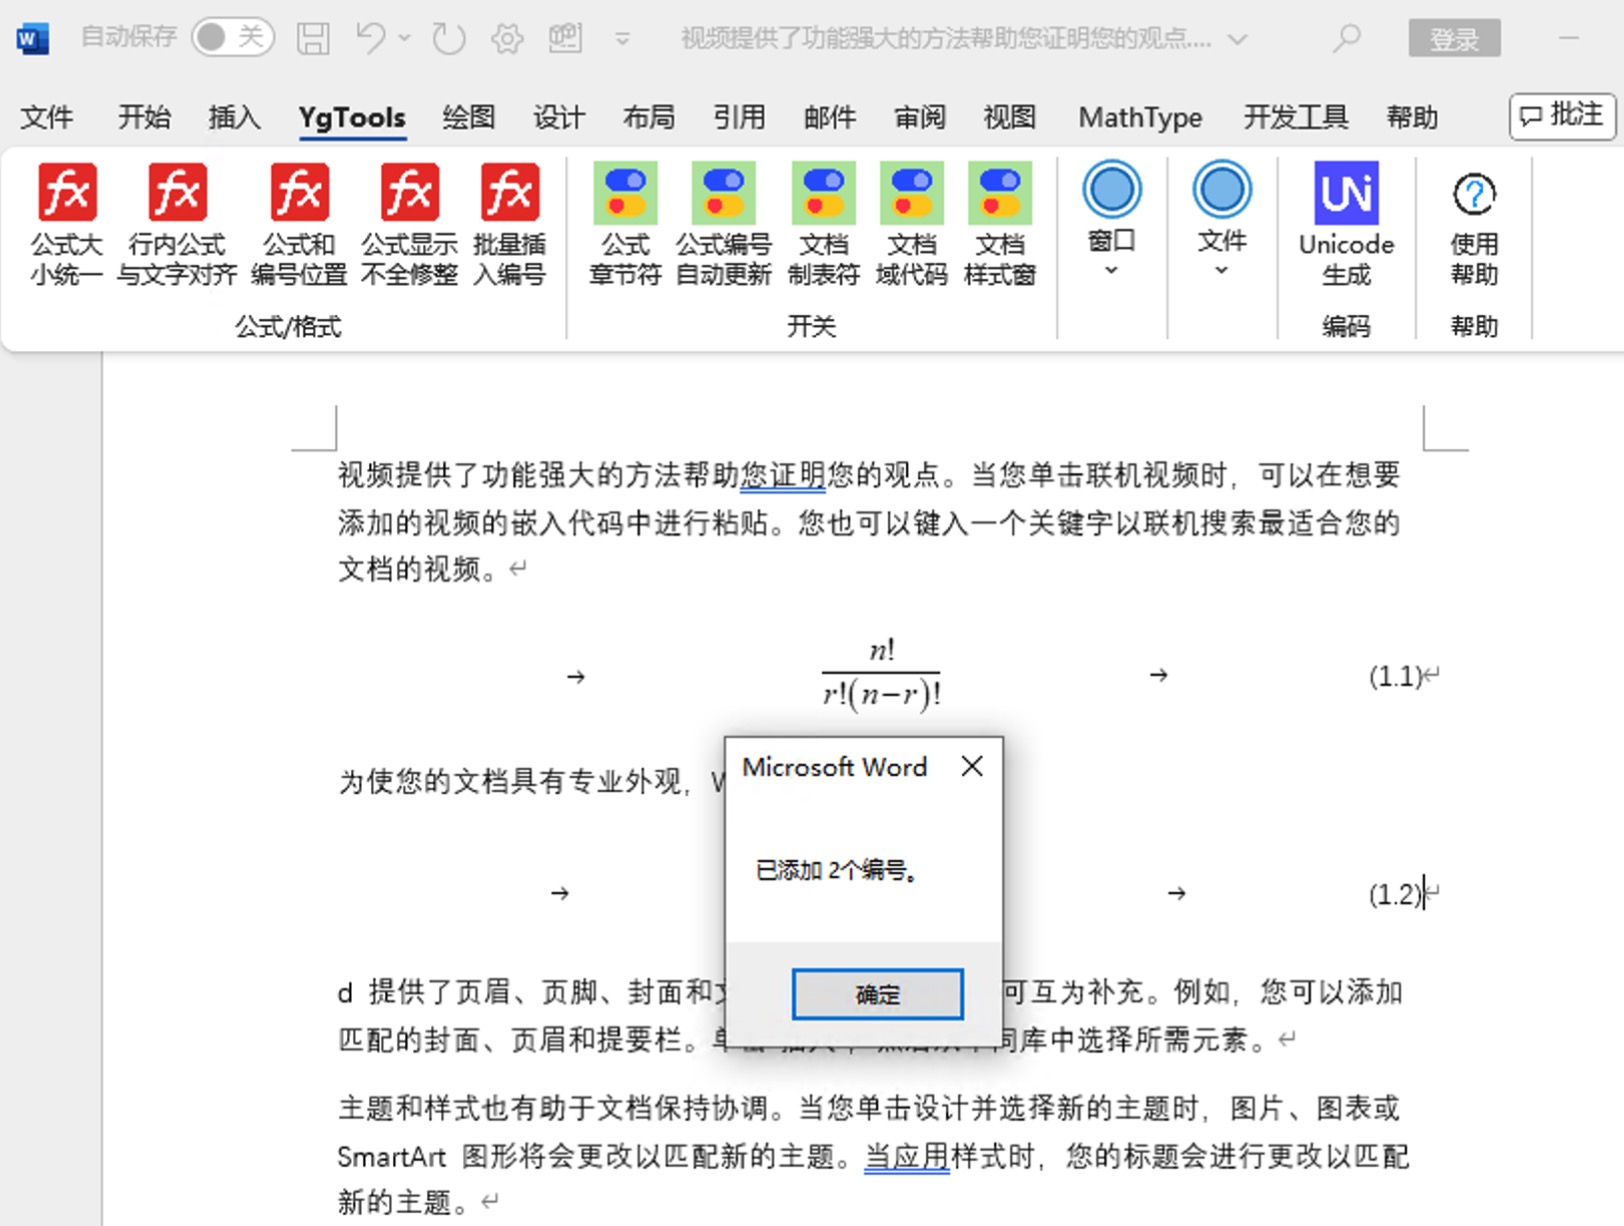This screenshot has width=1624, height=1226.
Task: Click the 批注 comments button
Action: click(1562, 116)
